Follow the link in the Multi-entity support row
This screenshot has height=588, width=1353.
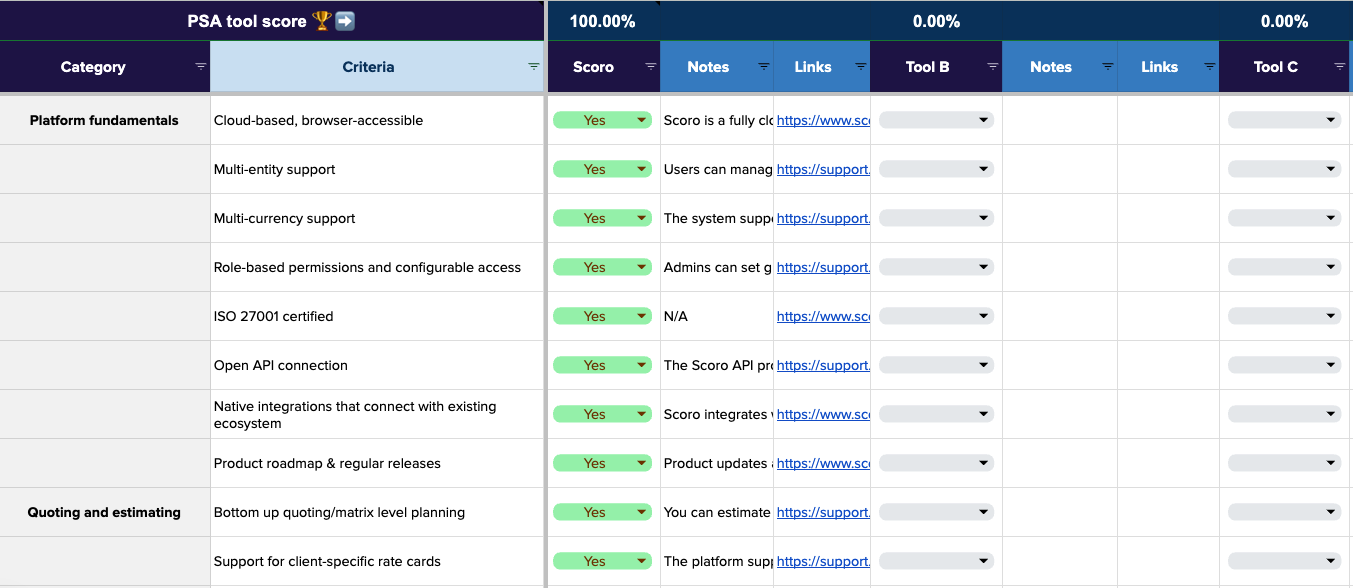click(823, 169)
